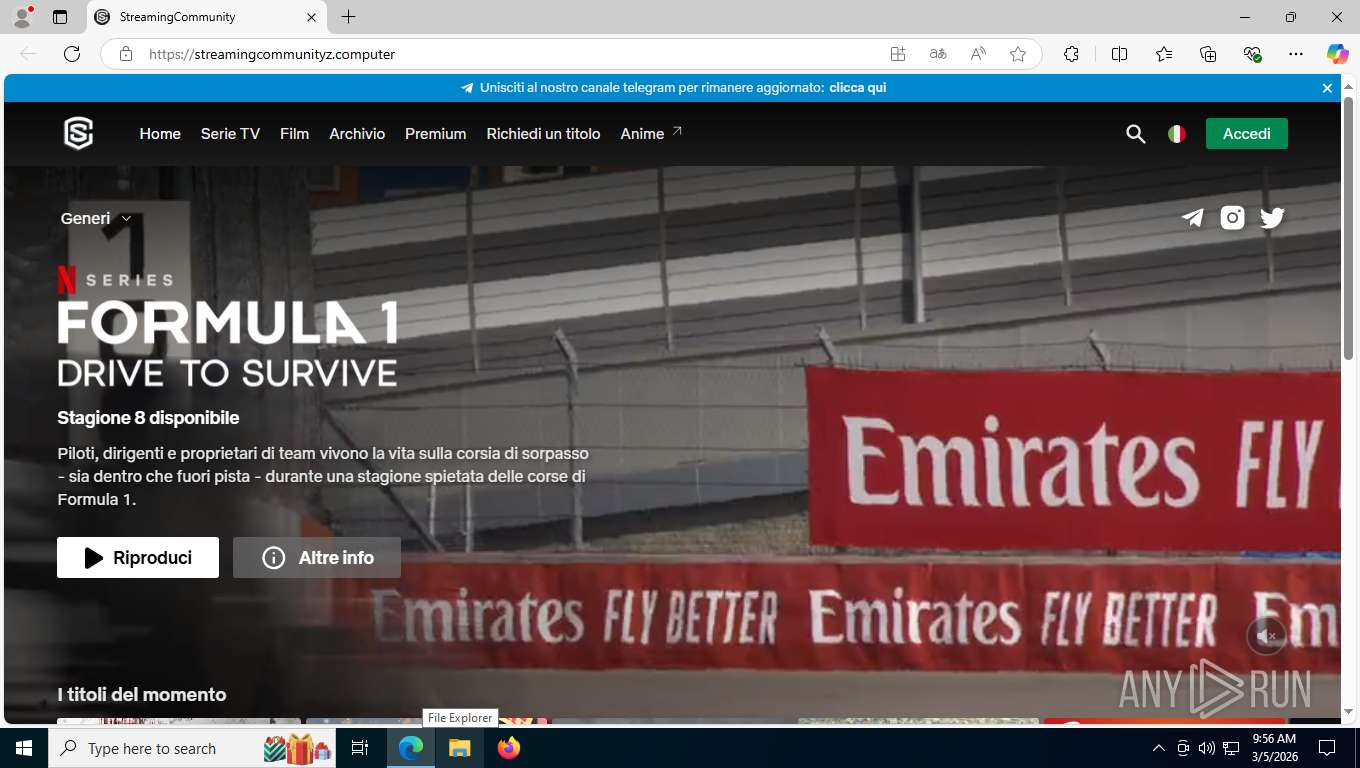Click the green Accedi button
The width and height of the screenshot is (1360, 768).
click(x=1247, y=133)
